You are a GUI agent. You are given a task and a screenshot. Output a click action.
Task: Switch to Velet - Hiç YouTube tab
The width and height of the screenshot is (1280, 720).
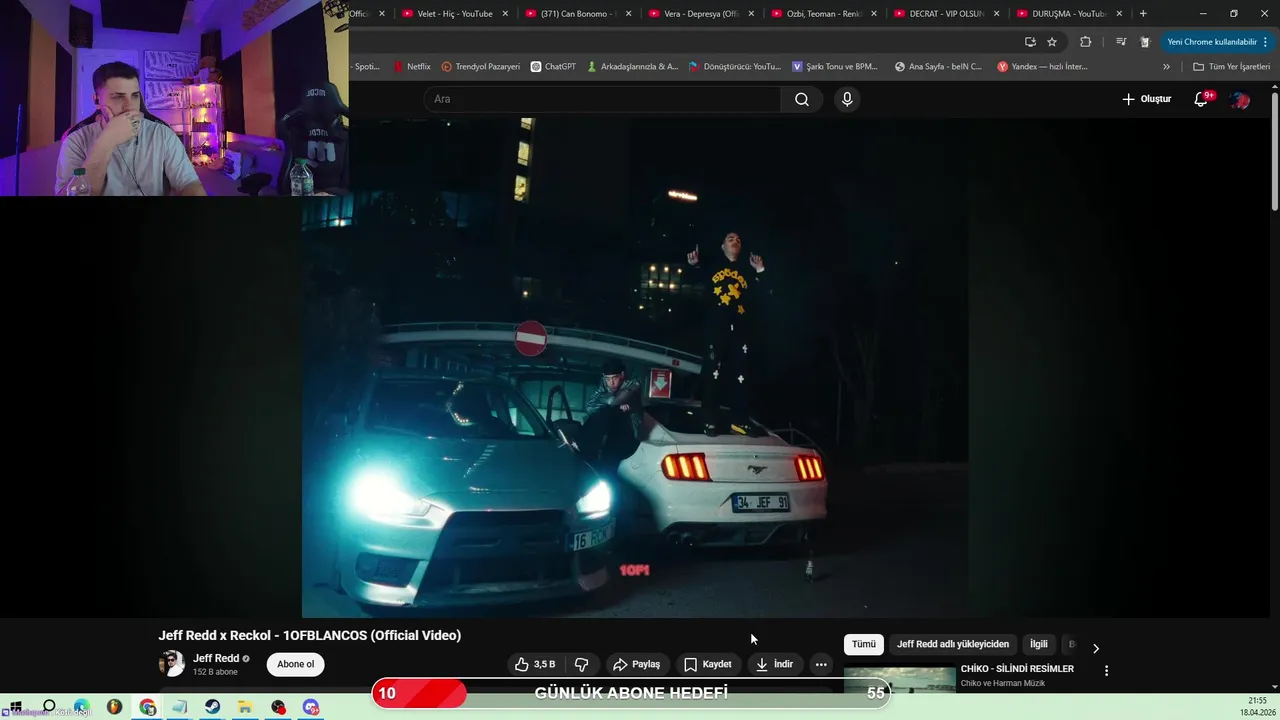pyautogui.click(x=455, y=14)
